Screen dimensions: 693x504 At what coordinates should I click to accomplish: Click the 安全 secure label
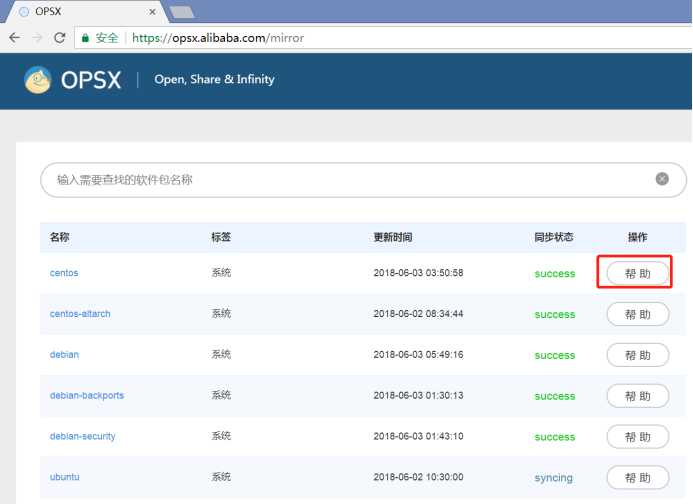107,38
